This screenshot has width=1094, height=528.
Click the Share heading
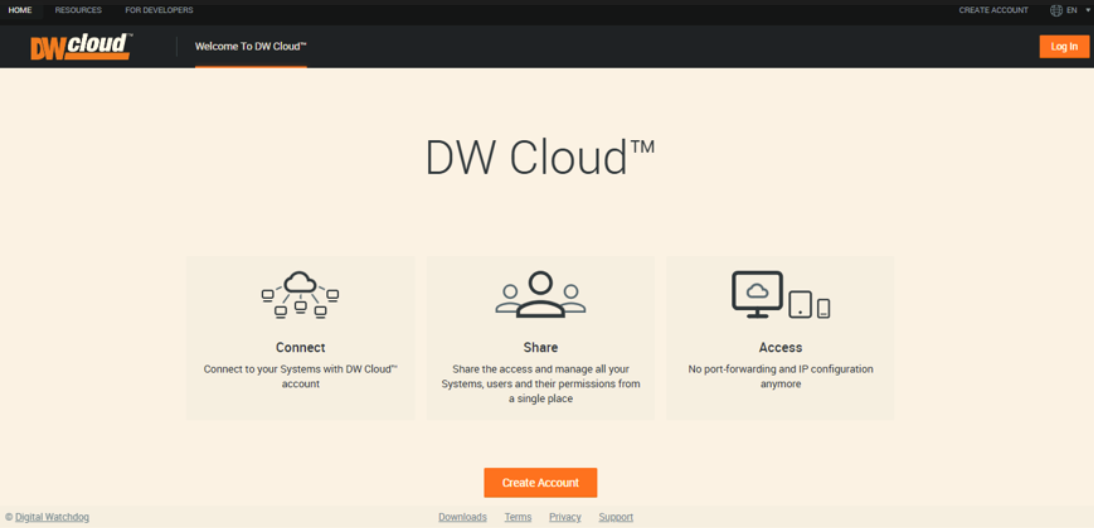[x=541, y=347]
